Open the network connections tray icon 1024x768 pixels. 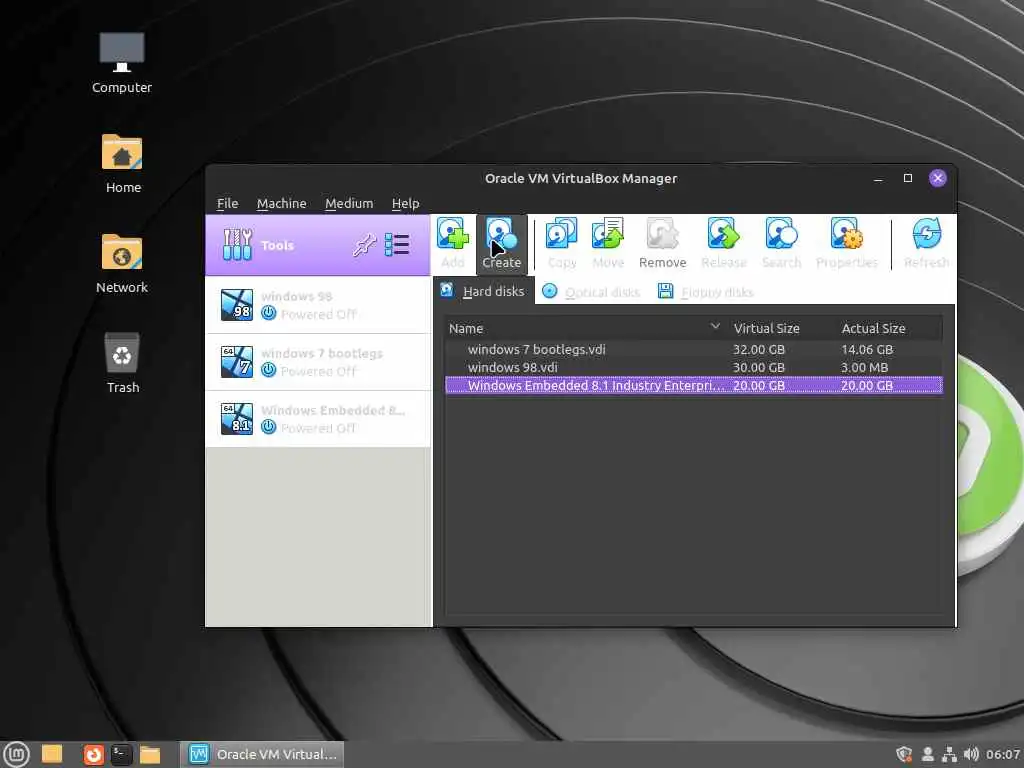coord(950,754)
